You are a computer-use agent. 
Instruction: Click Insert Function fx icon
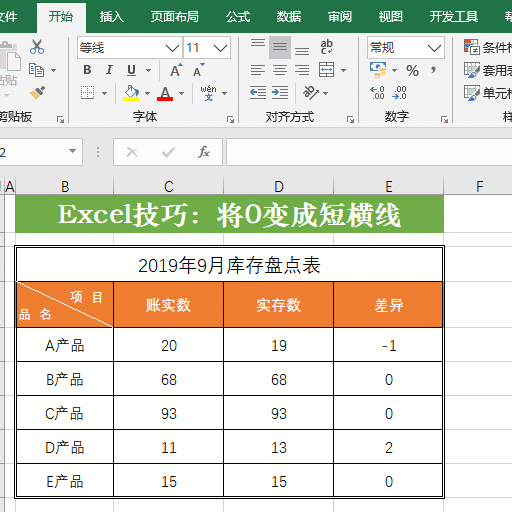pos(204,152)
